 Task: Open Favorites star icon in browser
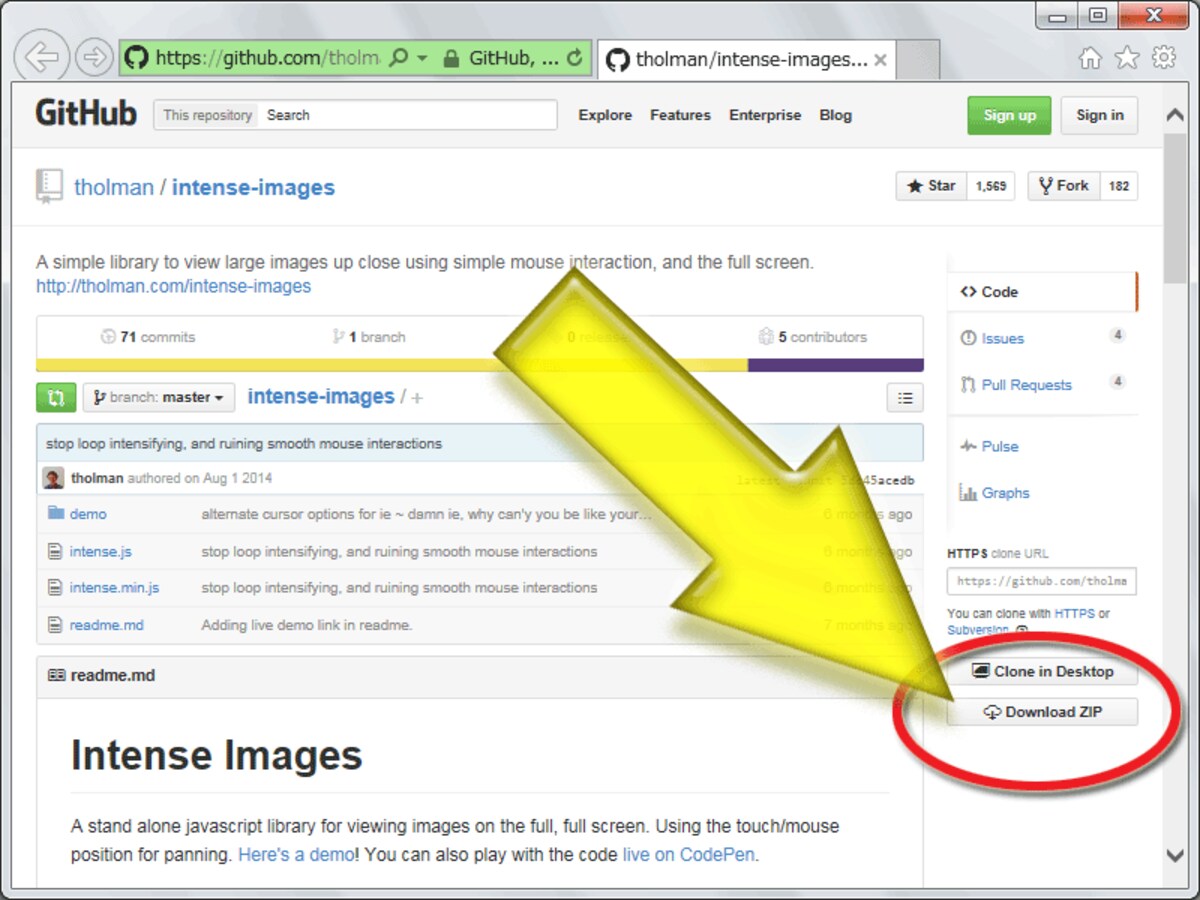click(1127, 58)
